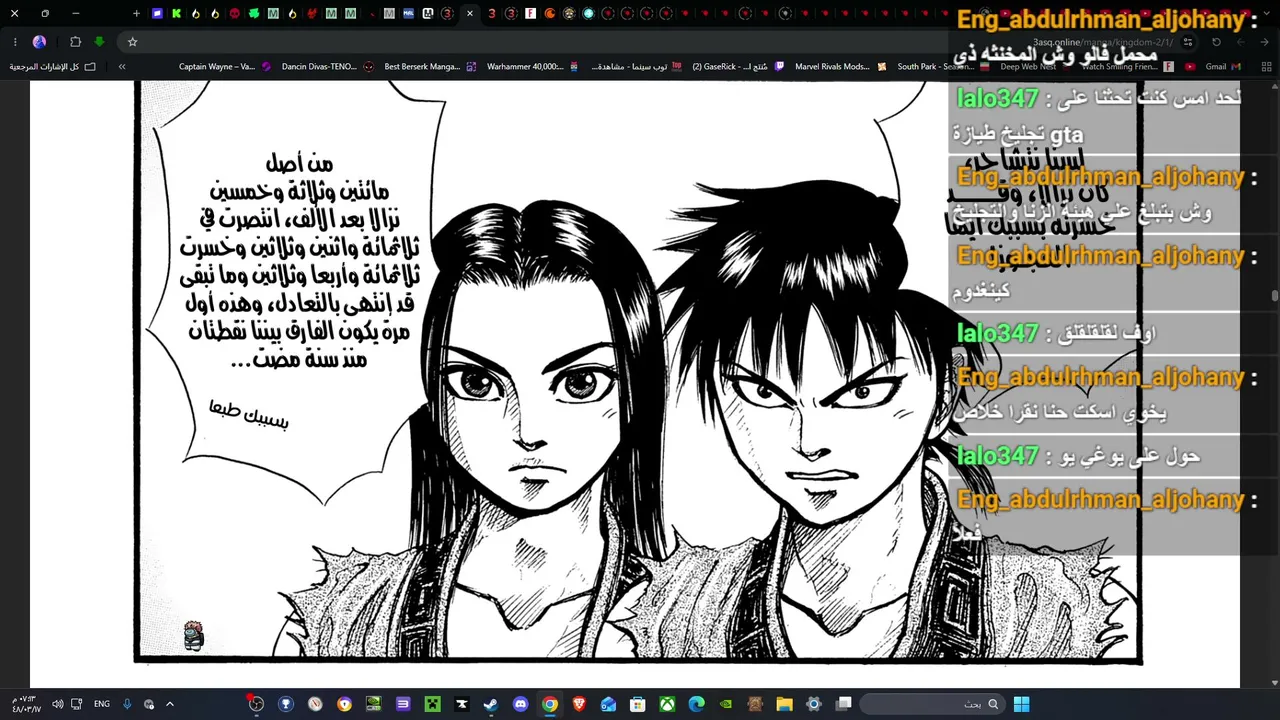The height and width of the screenshot is (720, 1280).
Task: Open the volume control in system tray
Action: [x=57, y=704]
